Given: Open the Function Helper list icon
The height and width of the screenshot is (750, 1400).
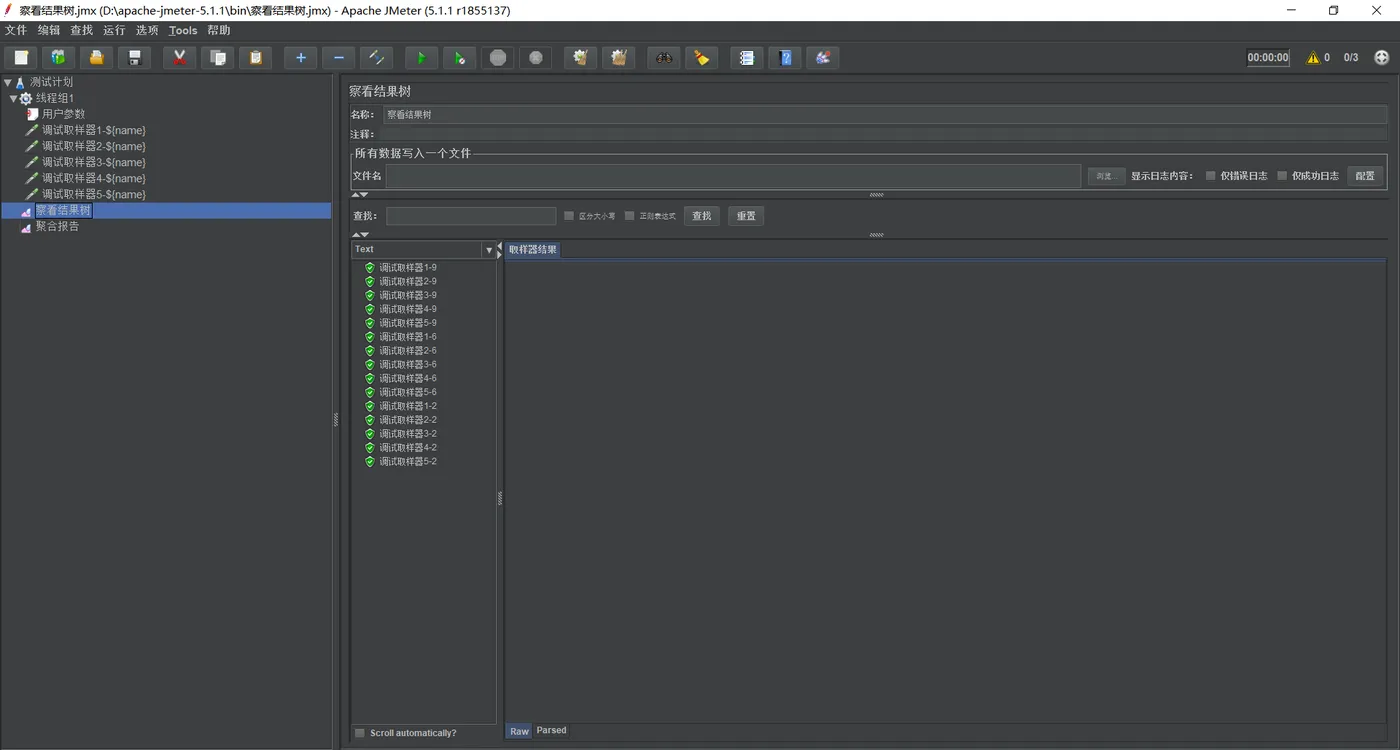Looking at the screenshot, I should click(746, 58).
